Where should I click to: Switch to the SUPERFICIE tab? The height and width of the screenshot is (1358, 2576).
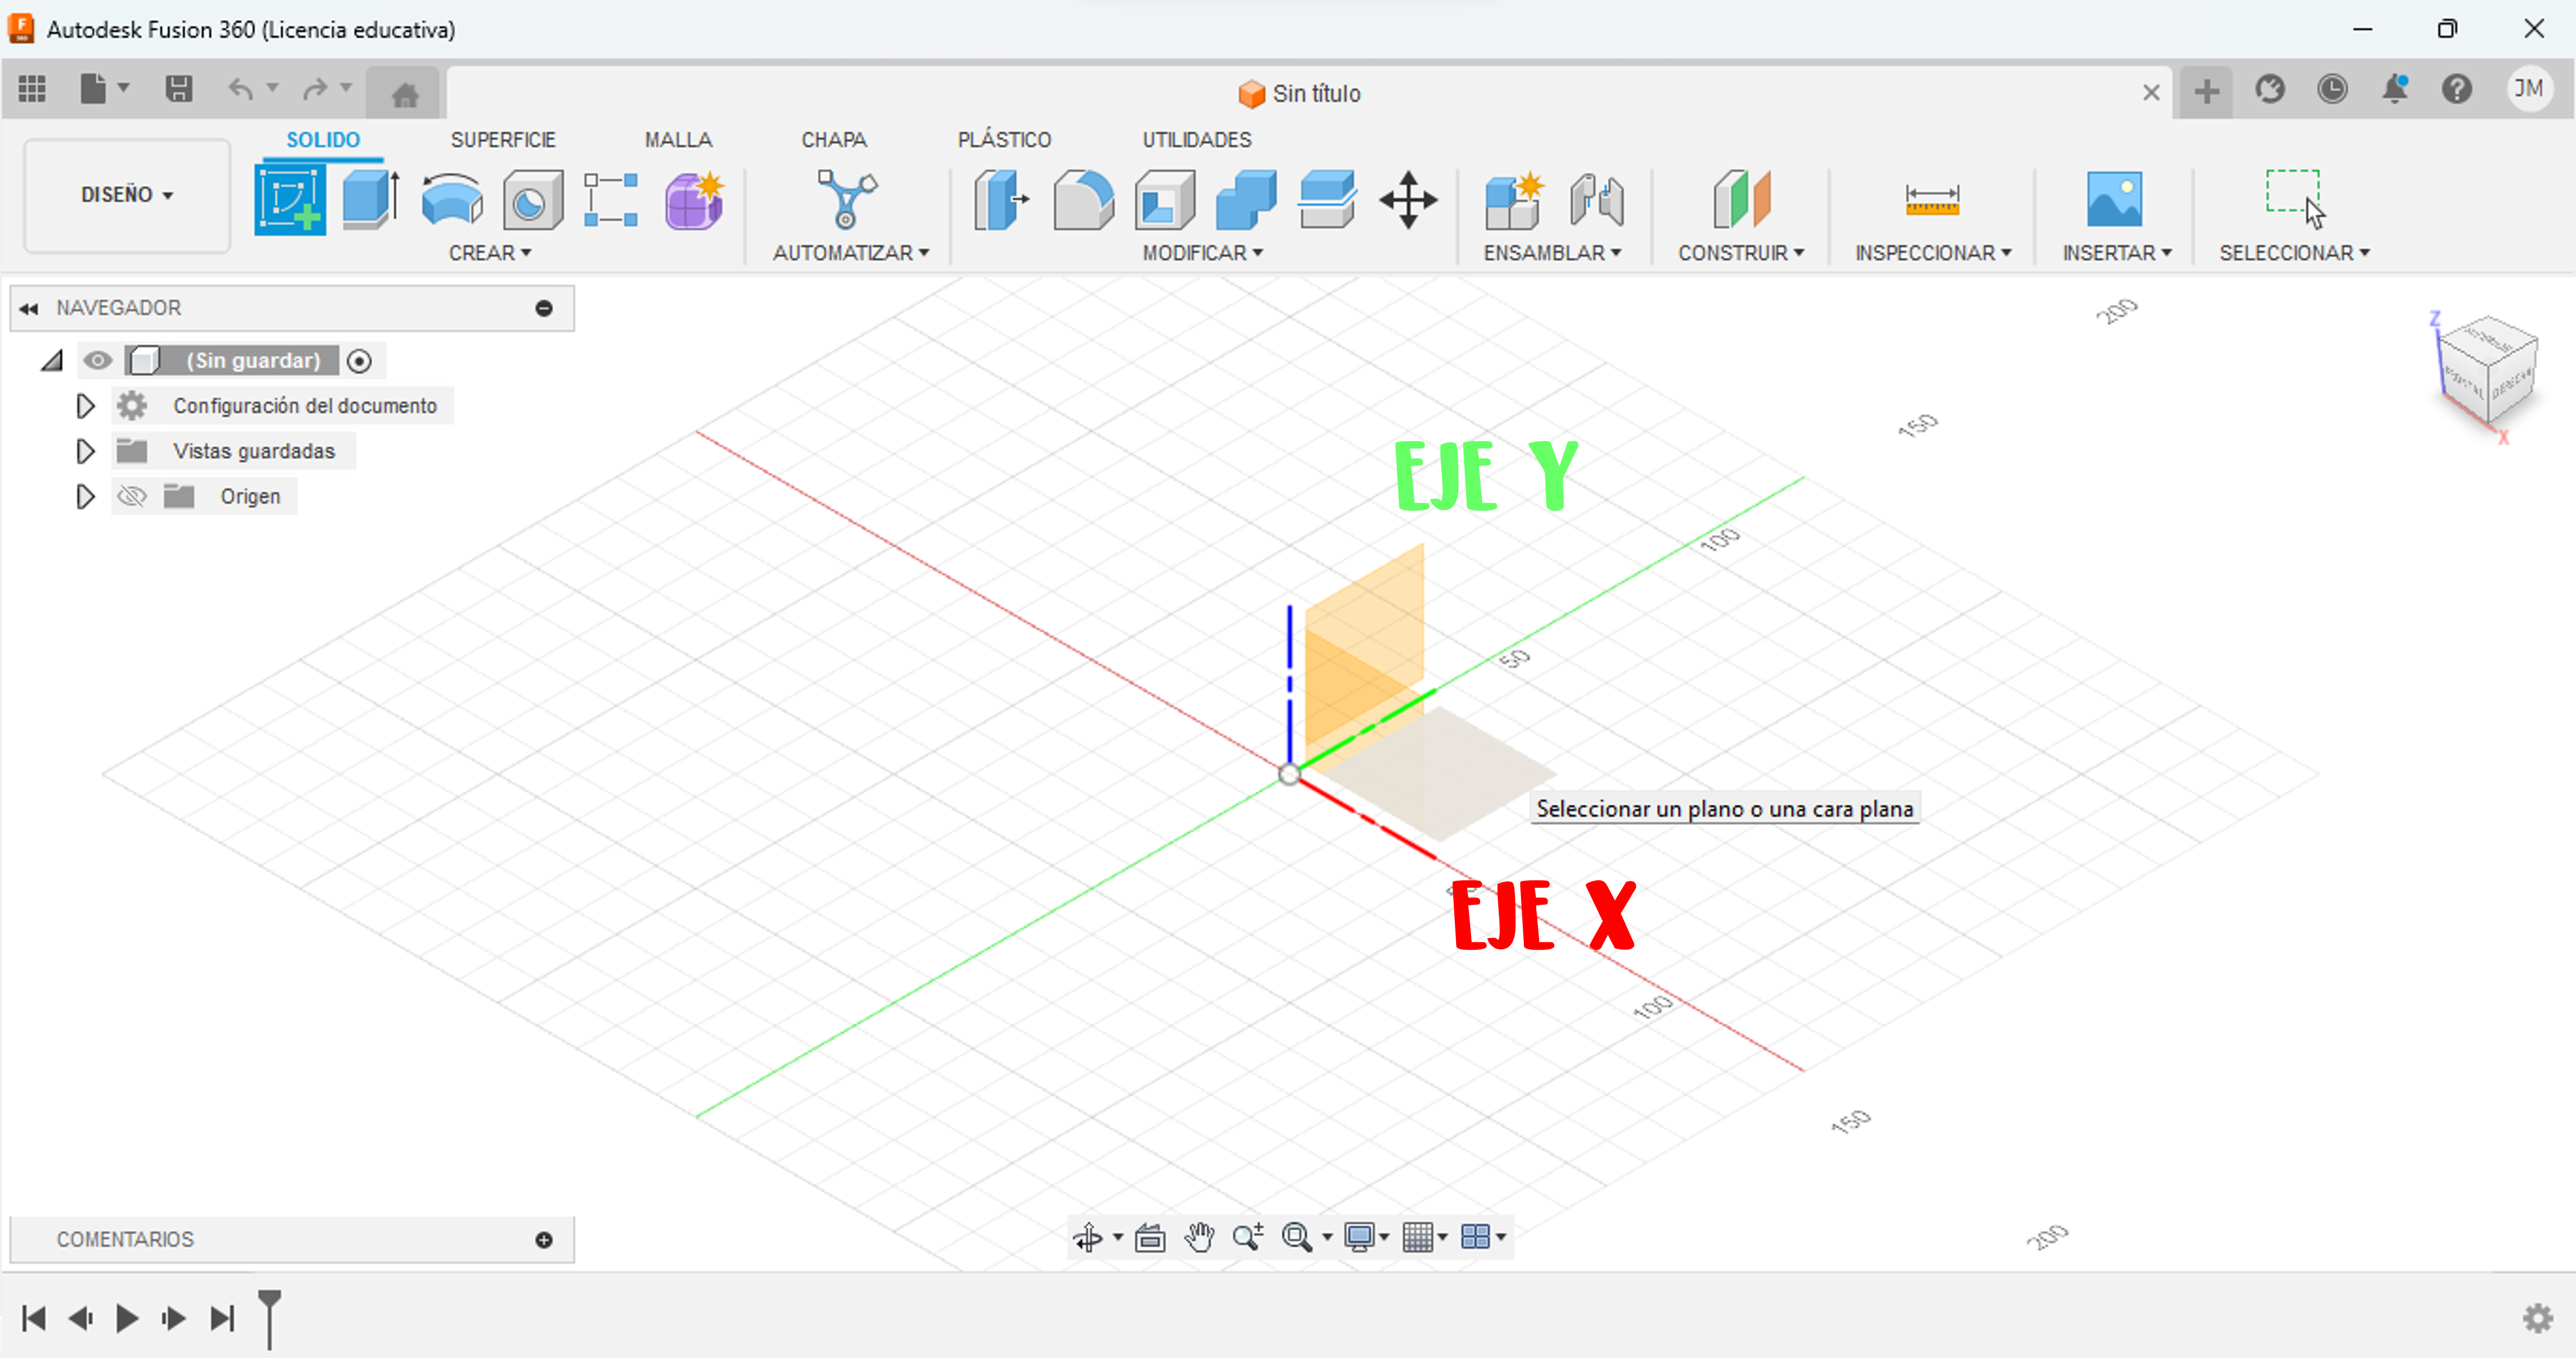pyautogui.click(x=502, y=140)
